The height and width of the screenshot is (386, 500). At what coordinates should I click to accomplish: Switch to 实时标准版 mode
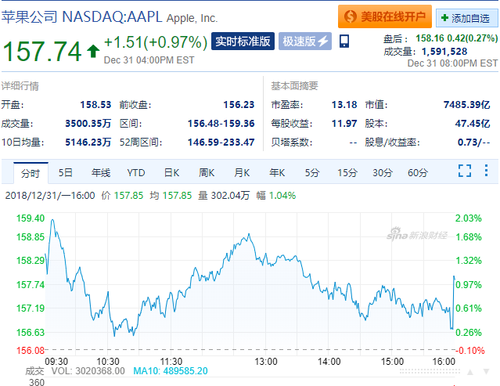[243, 41]
